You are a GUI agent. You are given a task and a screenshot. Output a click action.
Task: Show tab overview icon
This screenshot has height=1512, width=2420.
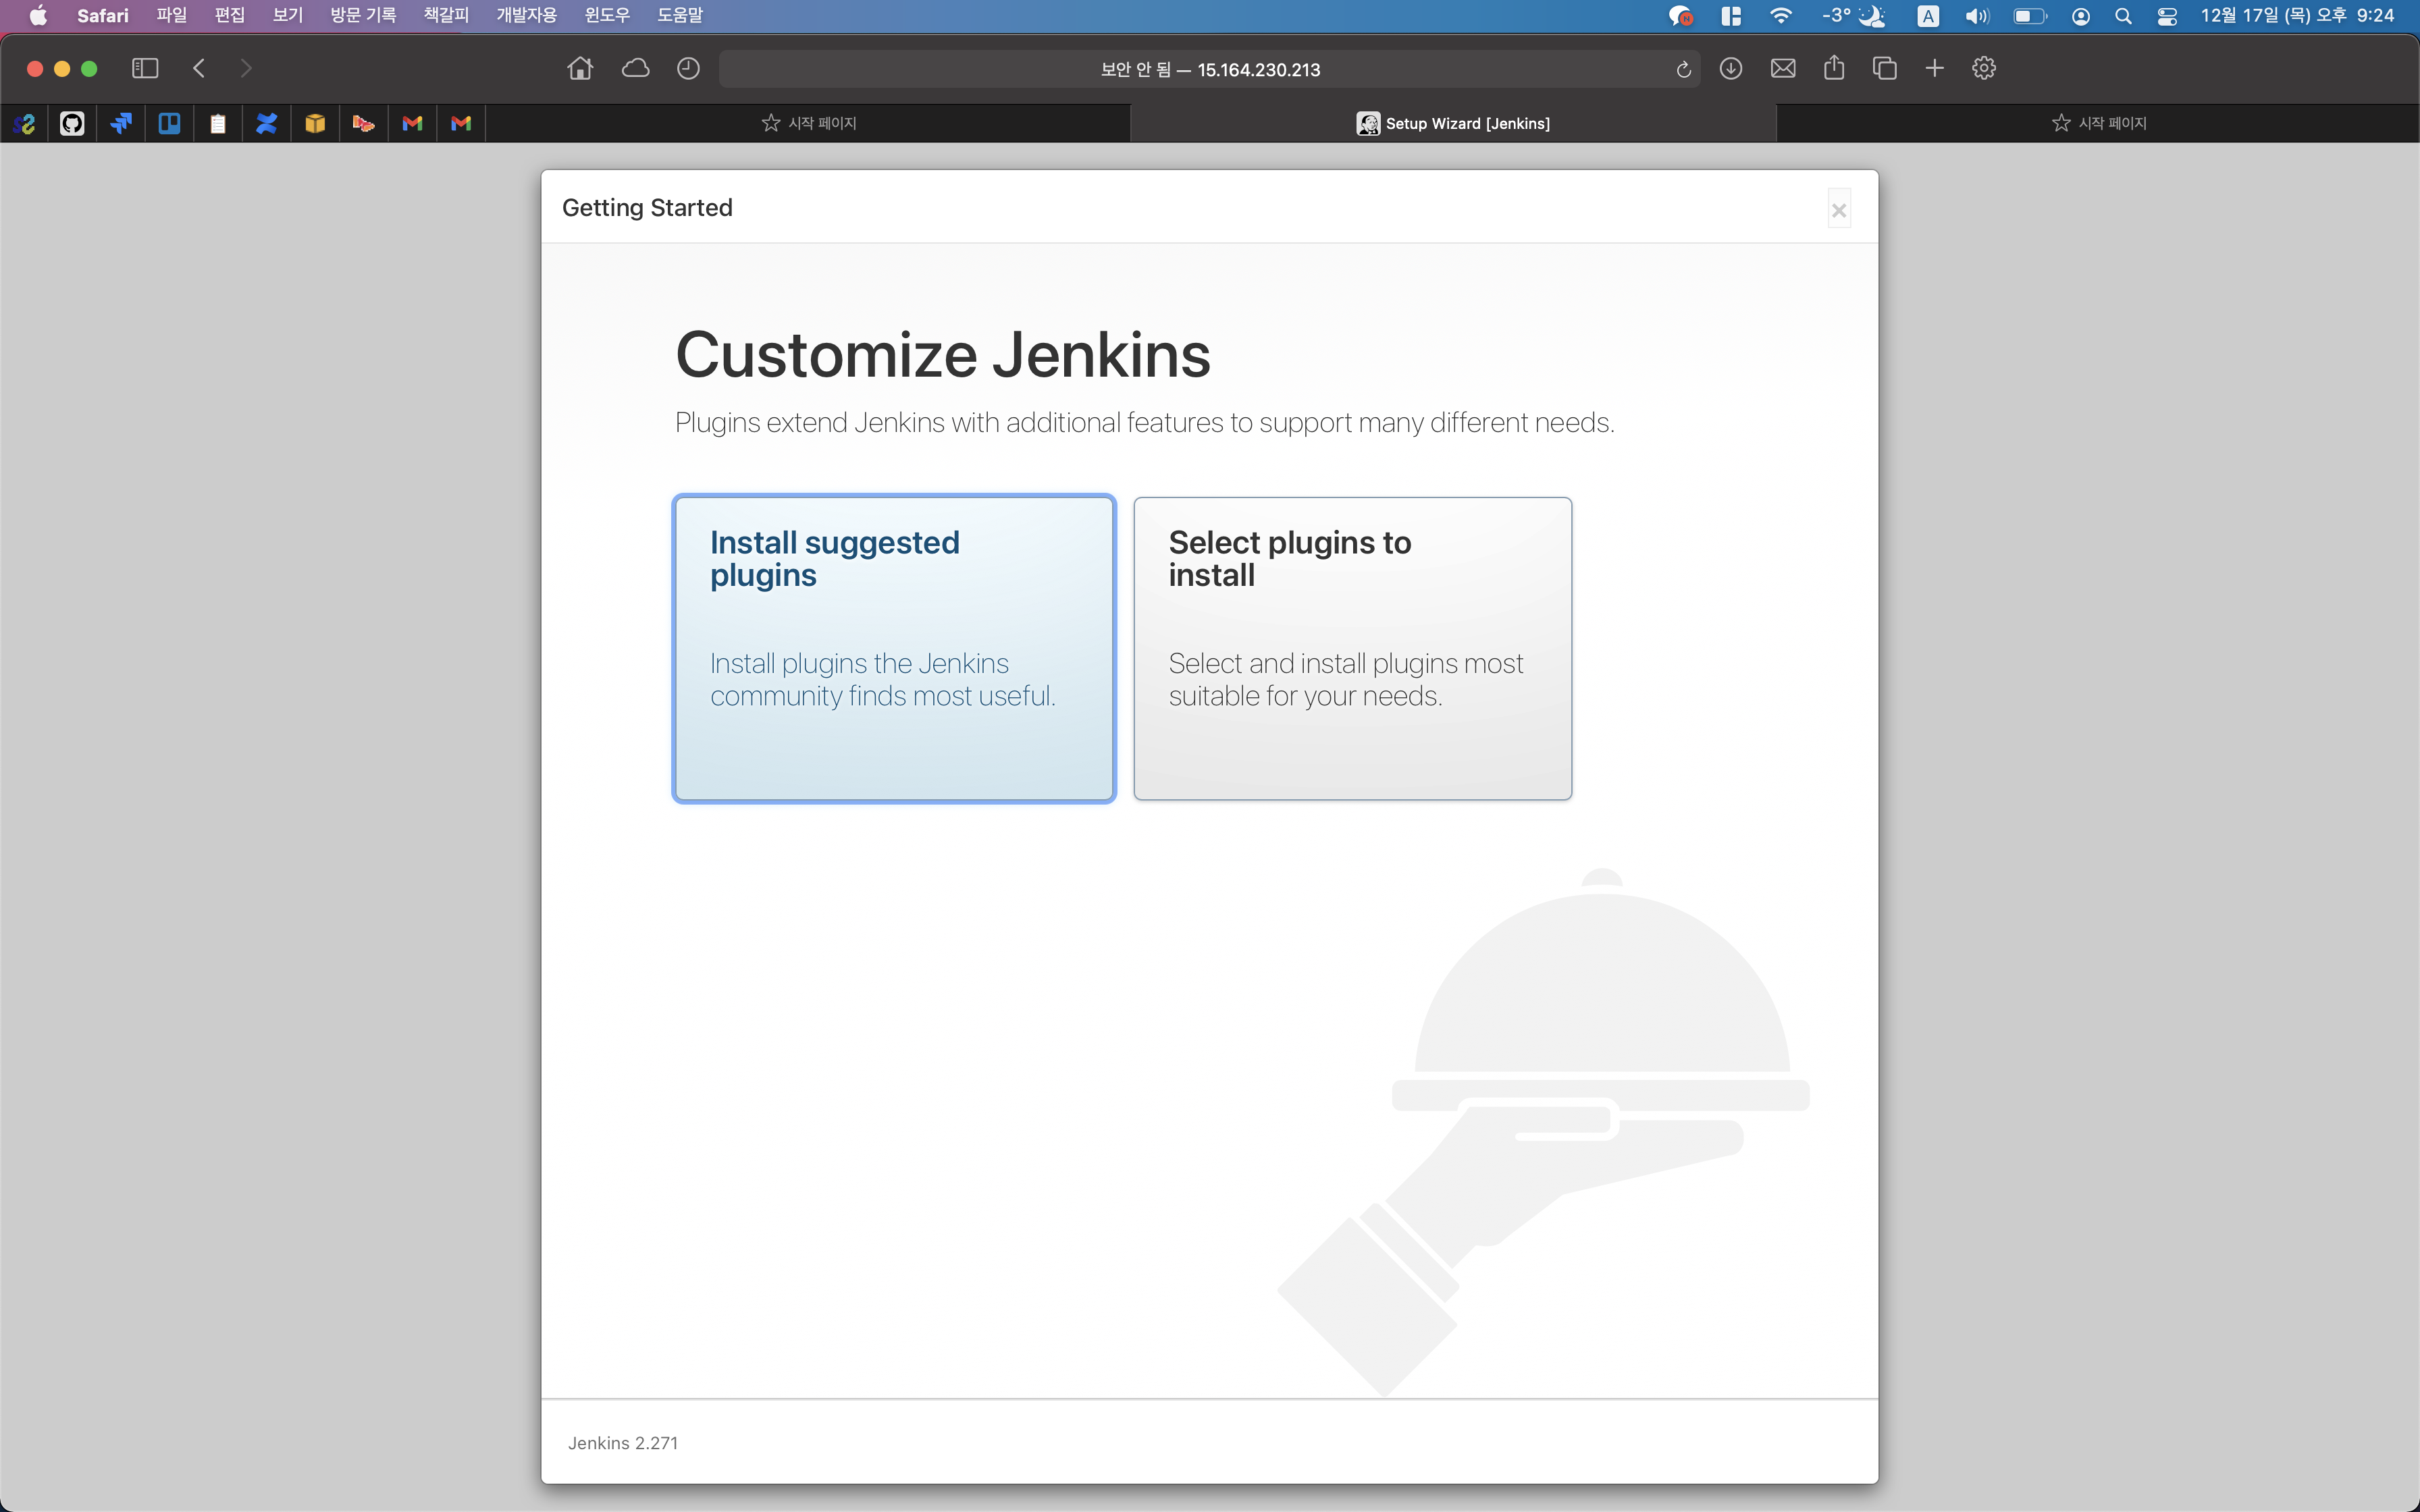1884,69
